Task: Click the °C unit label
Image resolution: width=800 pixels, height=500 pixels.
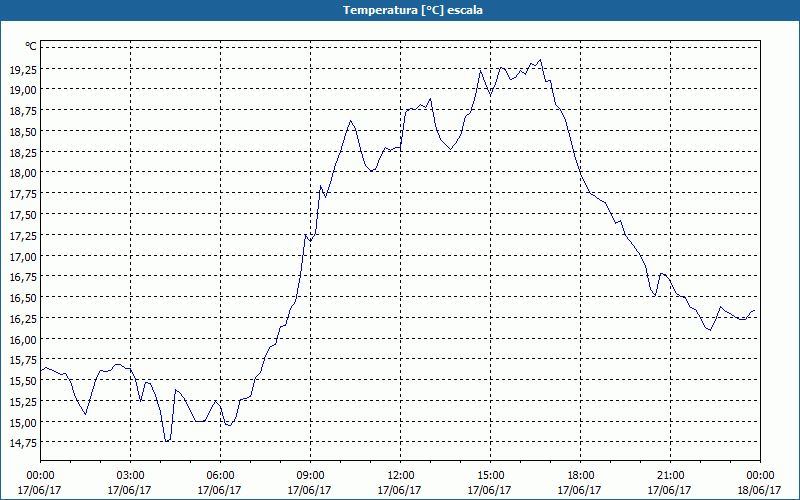Action: pyautogui.click(x=31, y=46)
